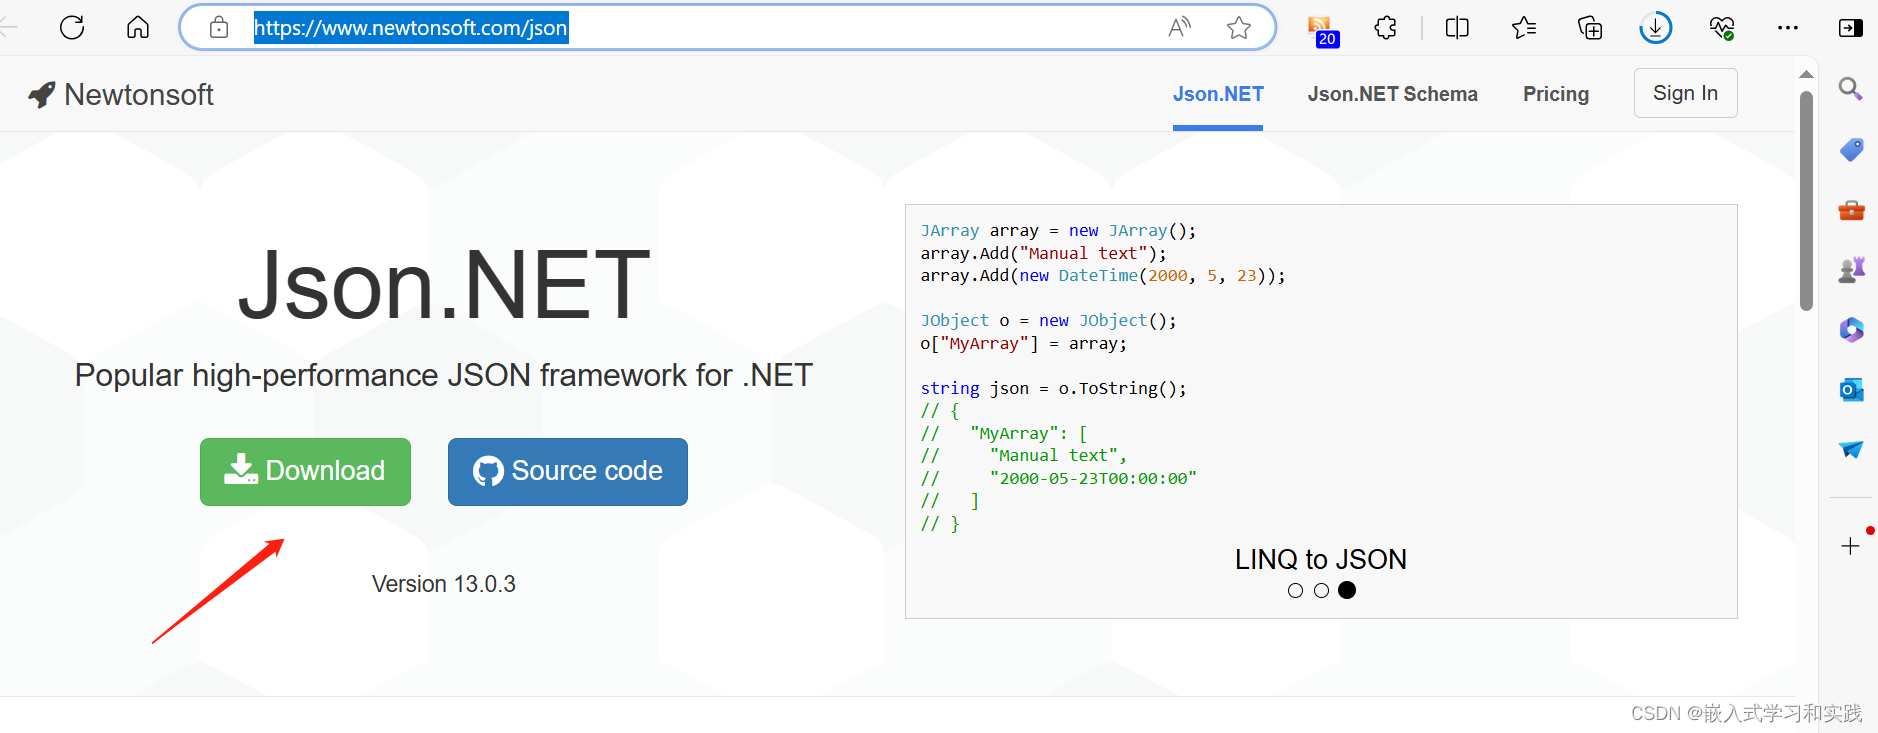Click the Version 13.0.3 text
Viewport: 1878px width, 733px height.
[444, 584]
